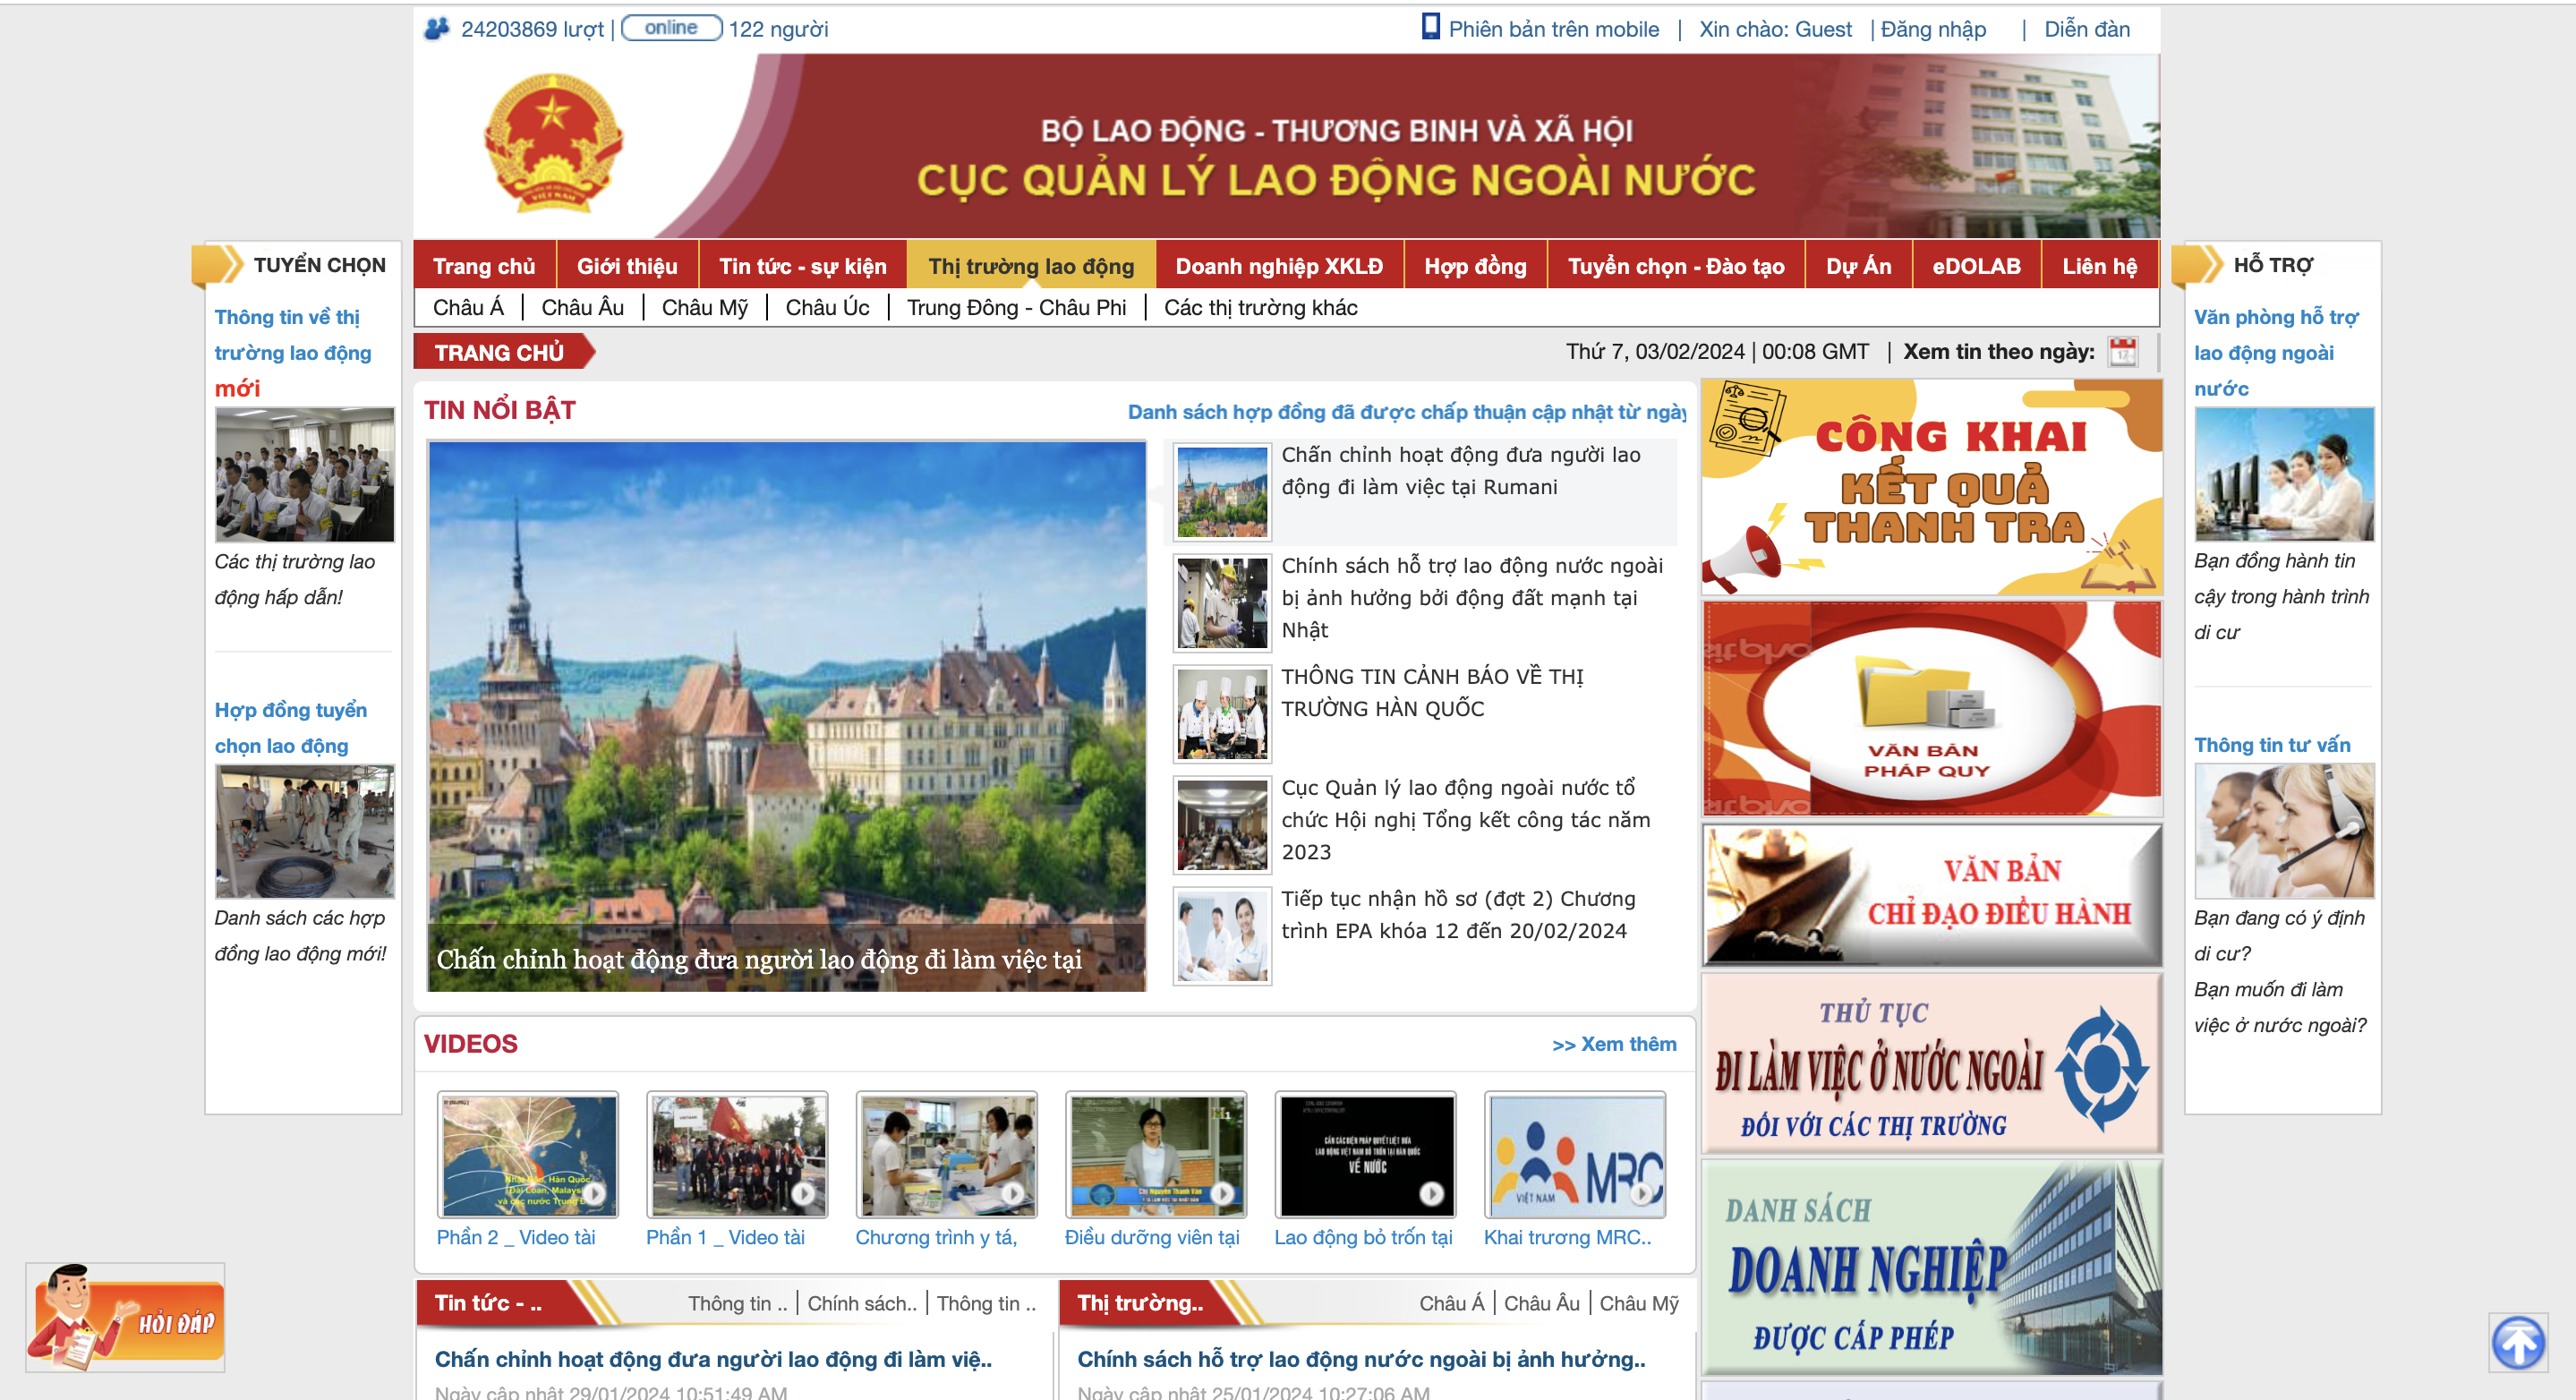This screenshot has height=1400, width=2576.
Task: Go to the Châu Âu submenu tab
Action: [582, 308]
